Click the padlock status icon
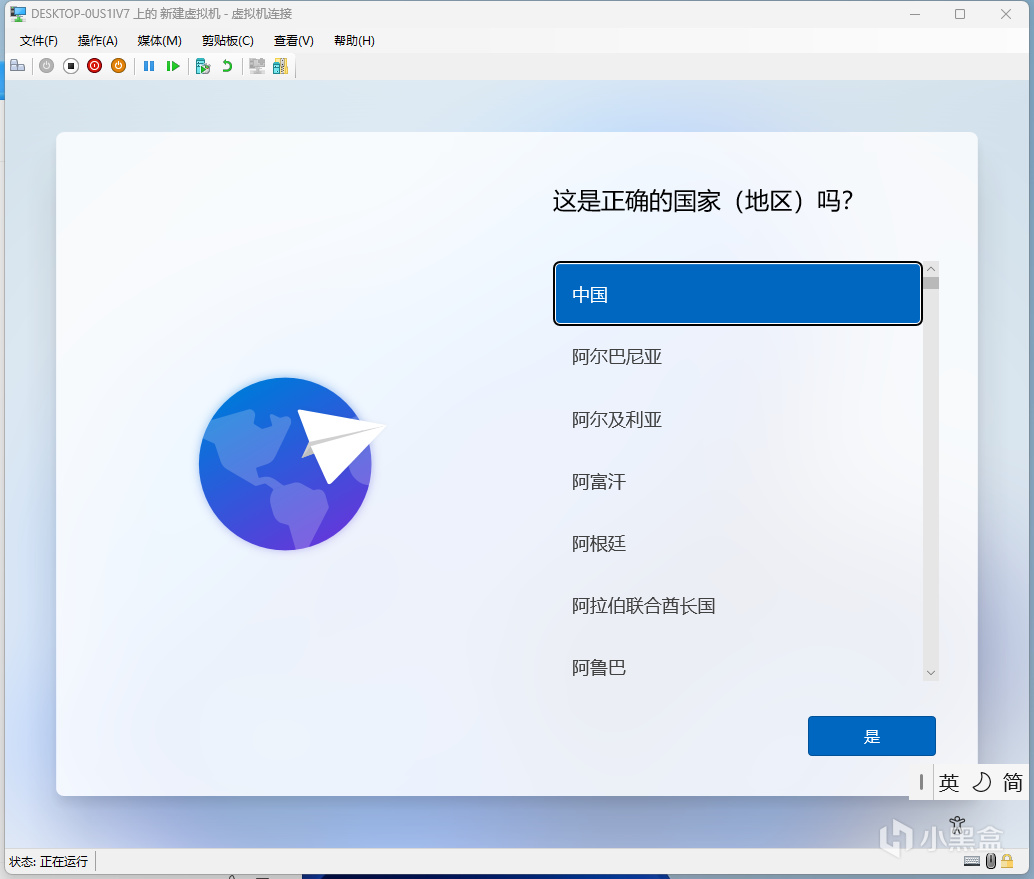Viewport: 1034px width, 879px height. [x=1007, y=861]
